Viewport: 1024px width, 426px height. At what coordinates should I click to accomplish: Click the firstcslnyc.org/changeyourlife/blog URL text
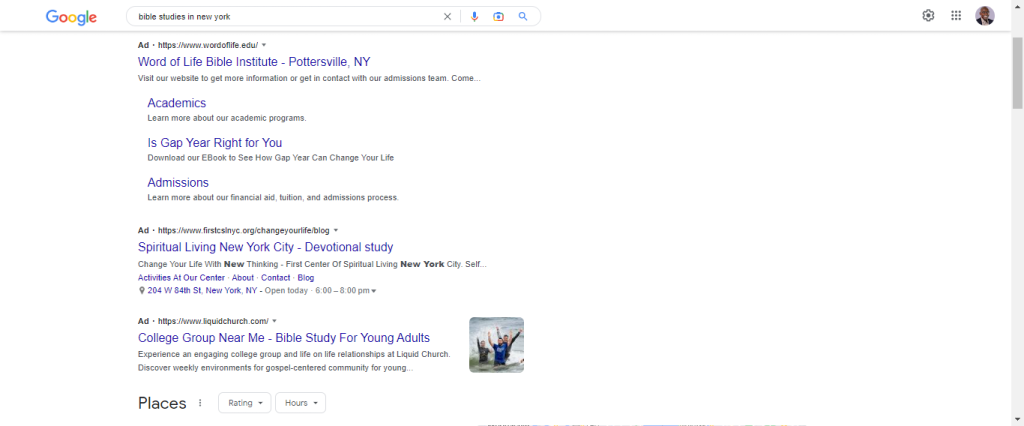point(244,230)
